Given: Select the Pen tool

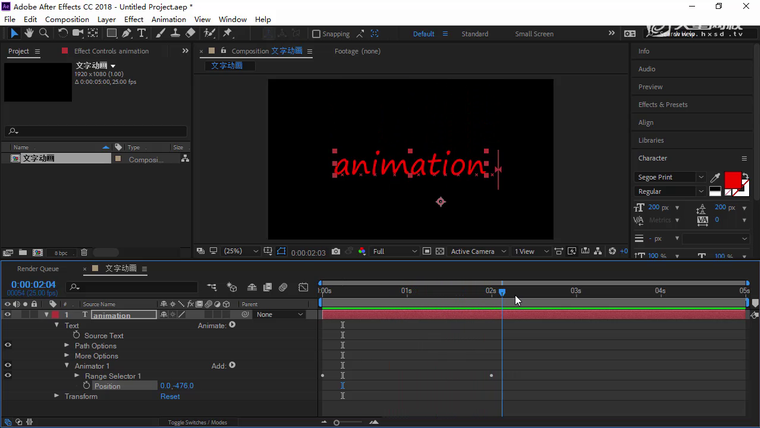Looking at the screenshot, I should [129, 33].
